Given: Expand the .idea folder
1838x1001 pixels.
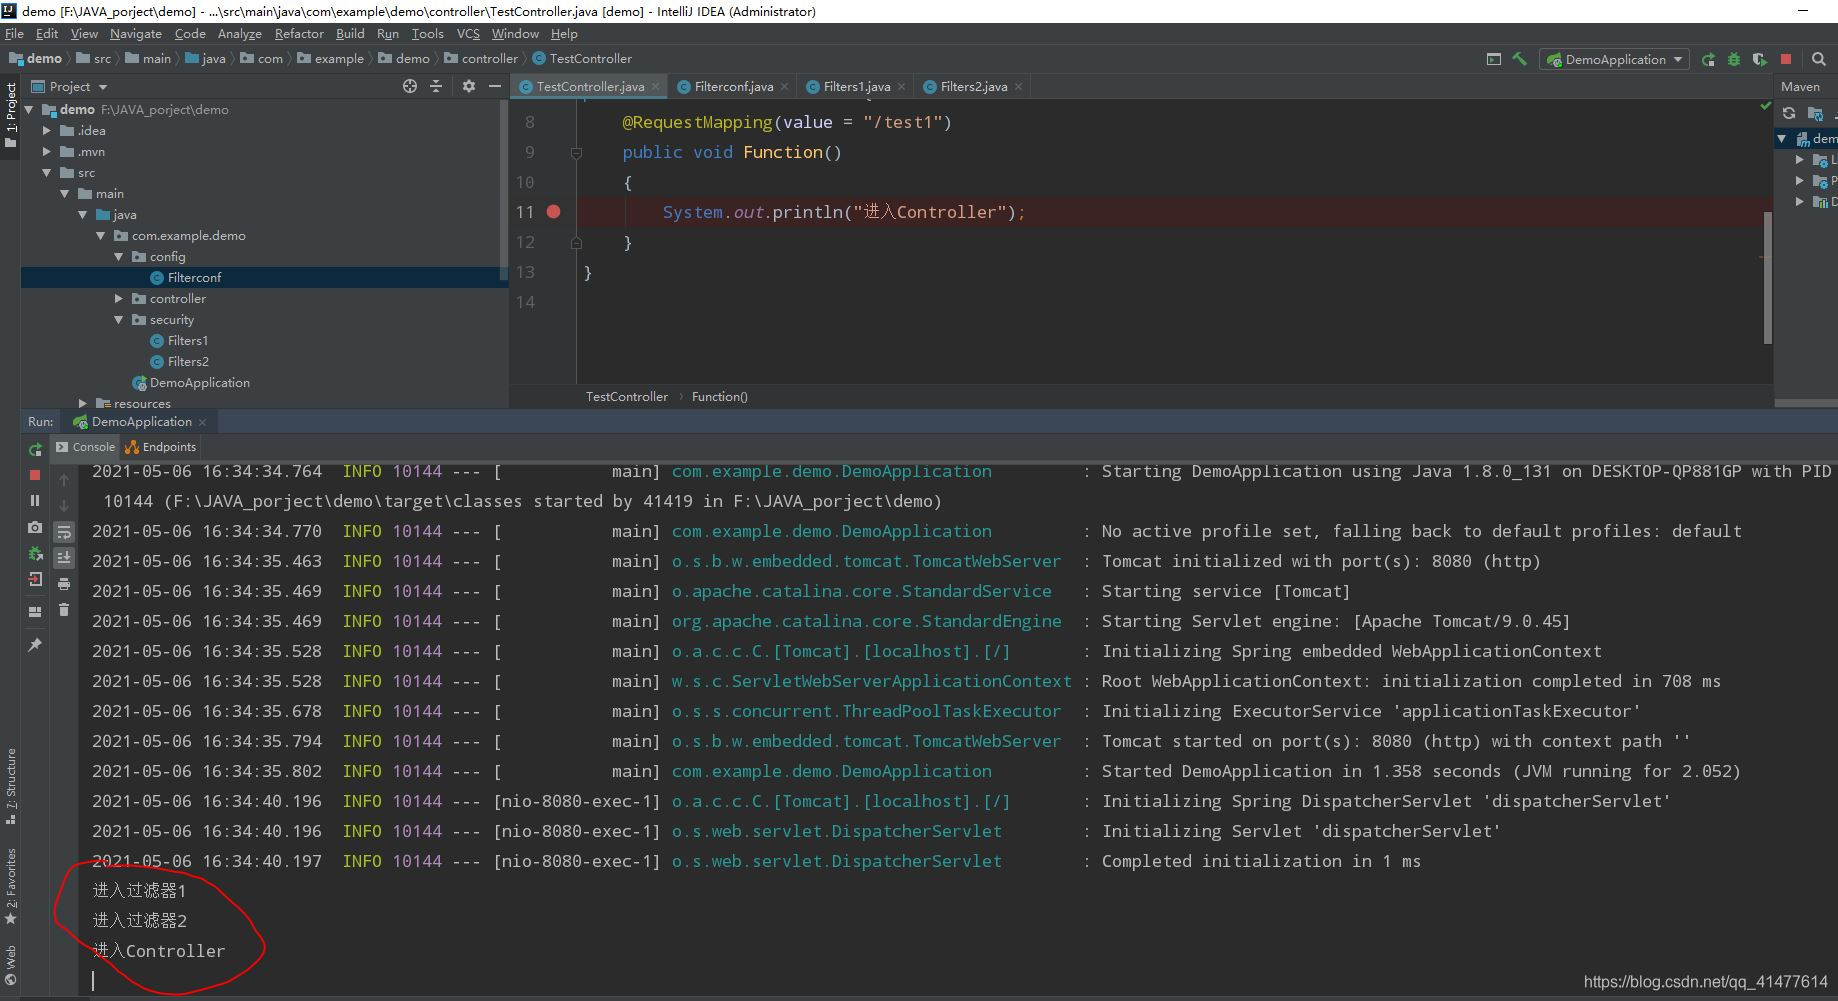Looking at the screenshot, I should coord(46,131).
